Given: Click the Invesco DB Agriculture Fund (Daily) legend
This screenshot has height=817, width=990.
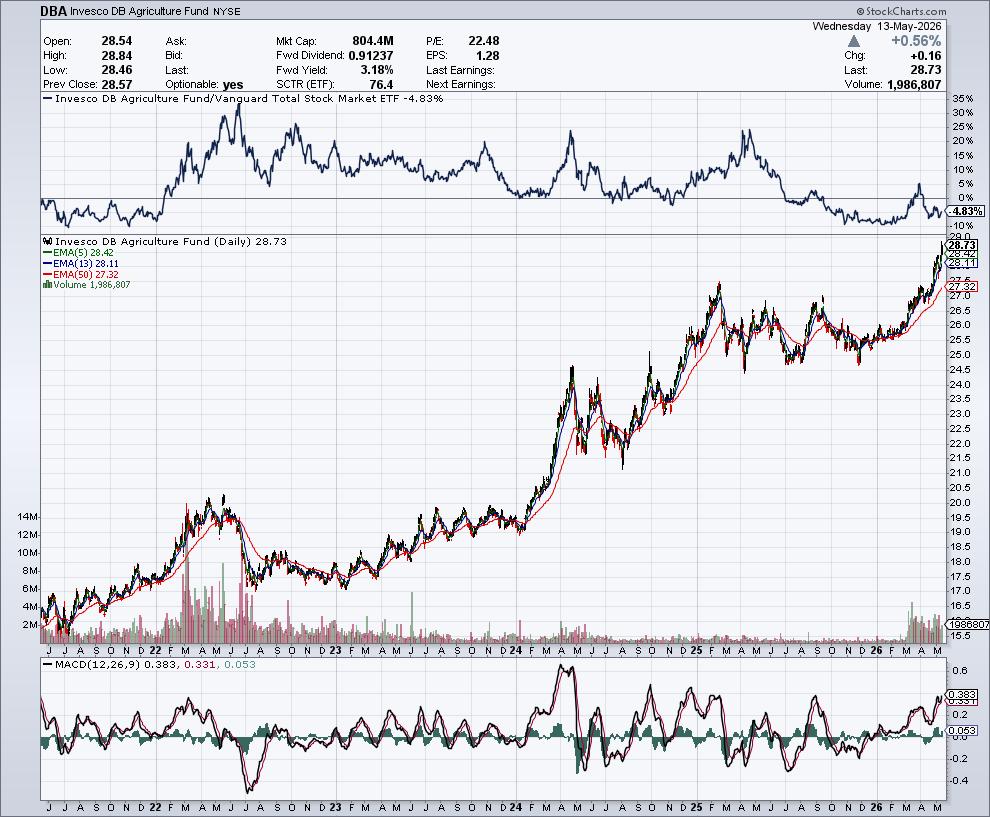Looking at the screenshot, I should (x=170, y=241).
